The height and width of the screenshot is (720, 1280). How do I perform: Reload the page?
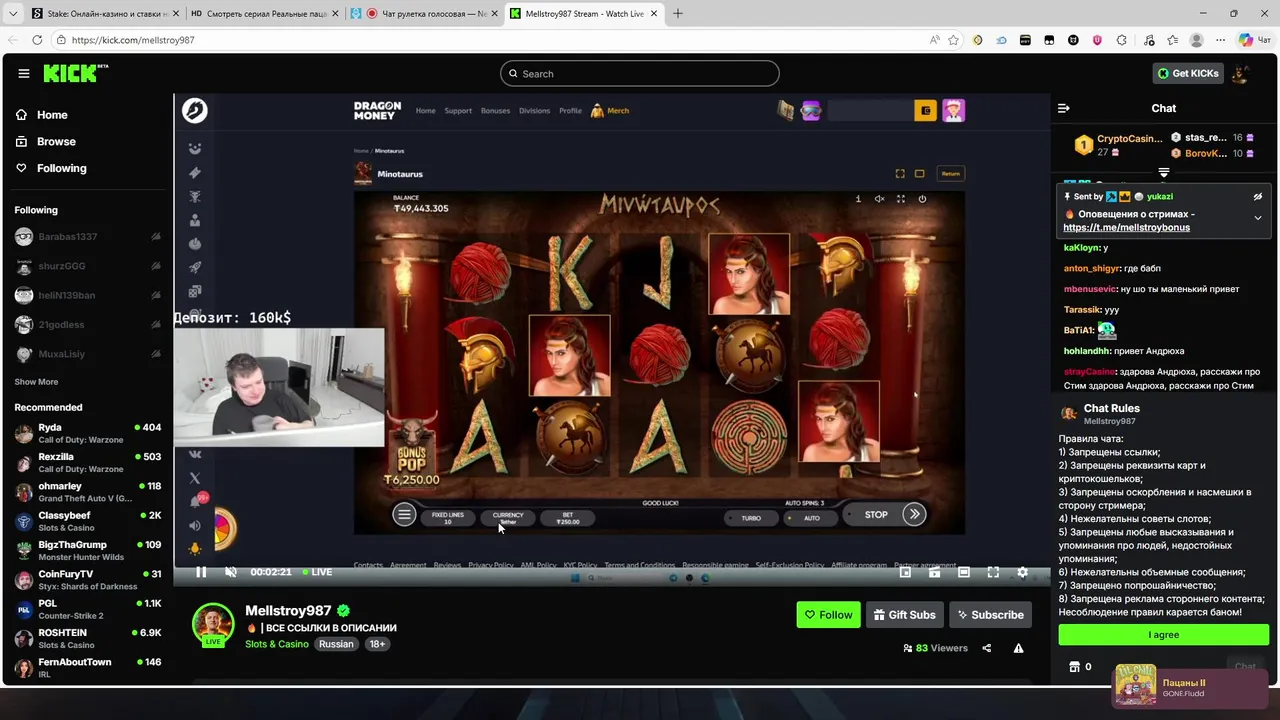coord(37,40)
